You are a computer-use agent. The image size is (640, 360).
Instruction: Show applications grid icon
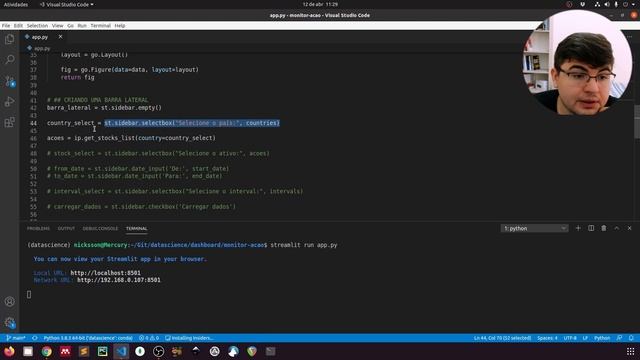[631, 351]
